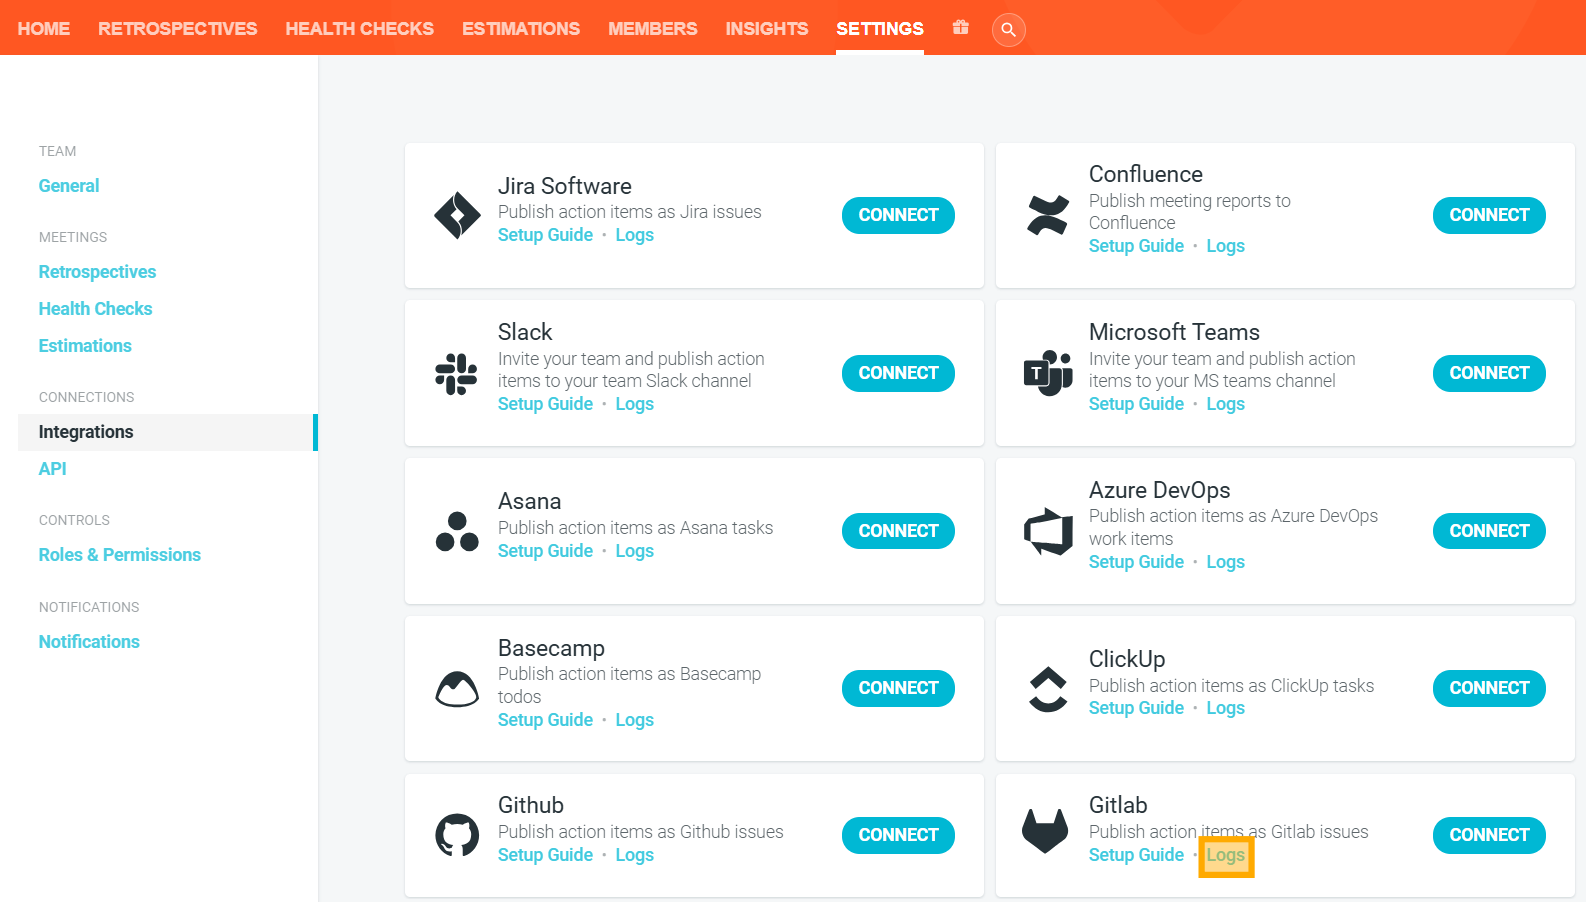Click the Confluence logo icon
The image size is (1586, 902).
pos(1048,215)
